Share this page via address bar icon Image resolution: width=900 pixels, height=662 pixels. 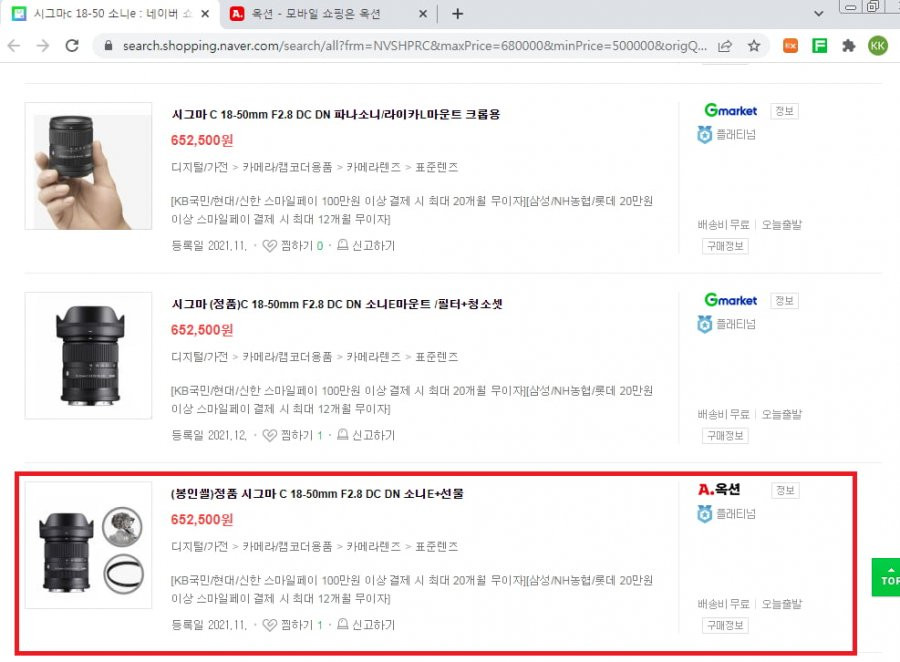tap(725, 45)
